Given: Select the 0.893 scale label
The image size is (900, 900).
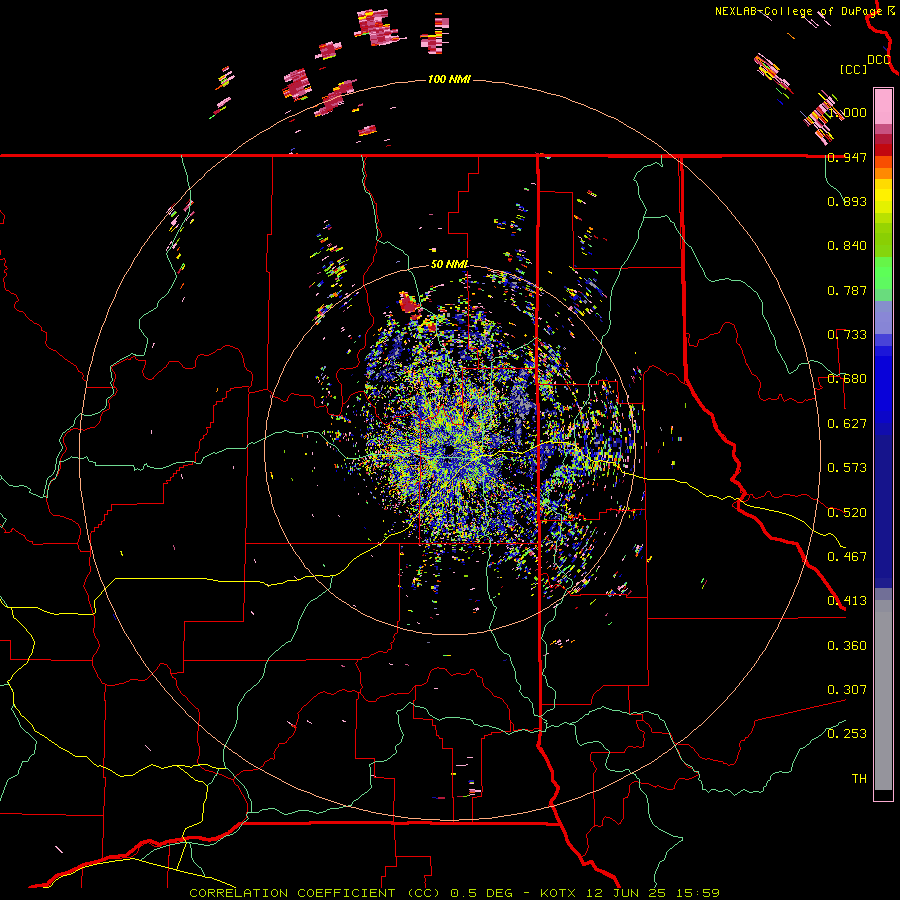Looking at the screenshot, I should [x=847, y=201].
